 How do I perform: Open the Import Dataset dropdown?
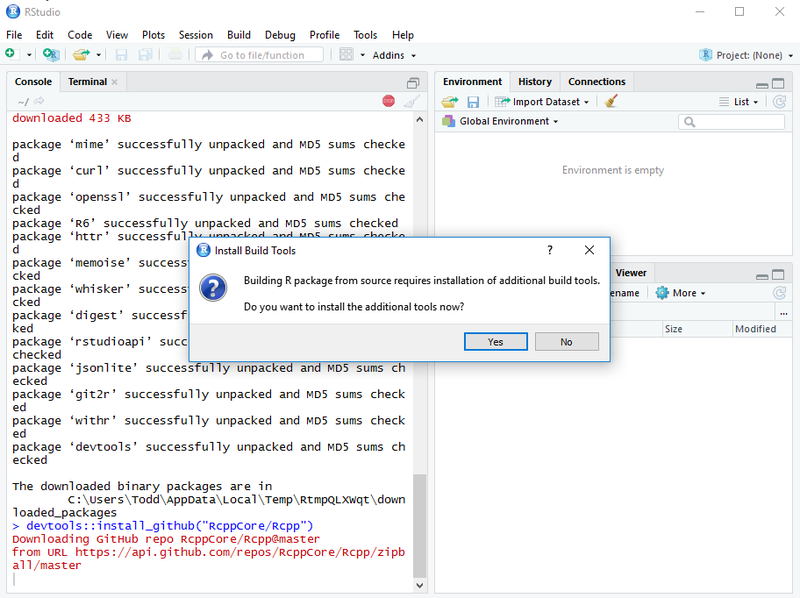coord(542,102)
